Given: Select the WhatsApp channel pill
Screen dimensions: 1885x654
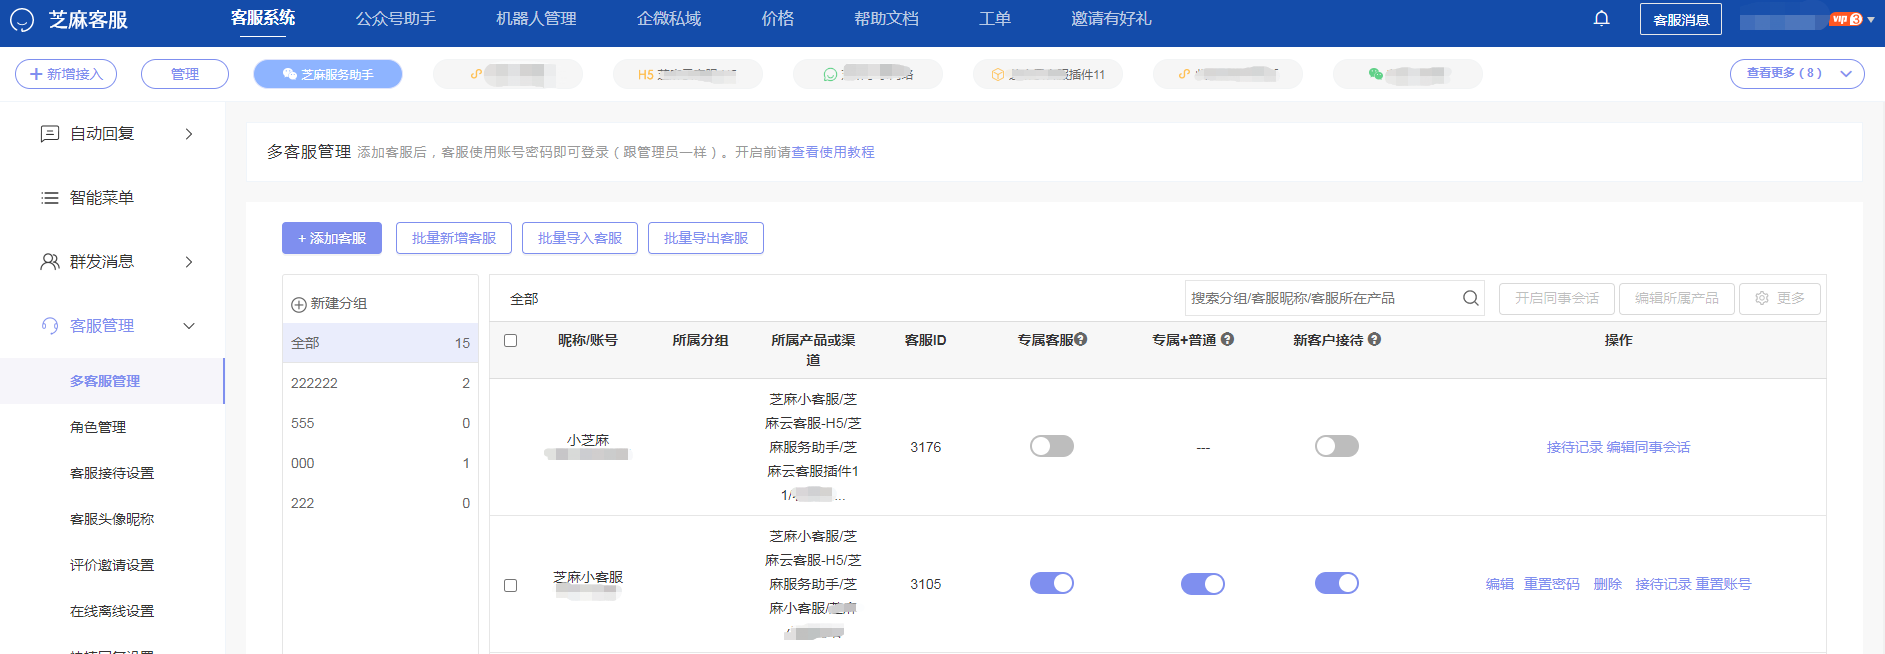Looking at the screenshot, I should pos(868,74).
